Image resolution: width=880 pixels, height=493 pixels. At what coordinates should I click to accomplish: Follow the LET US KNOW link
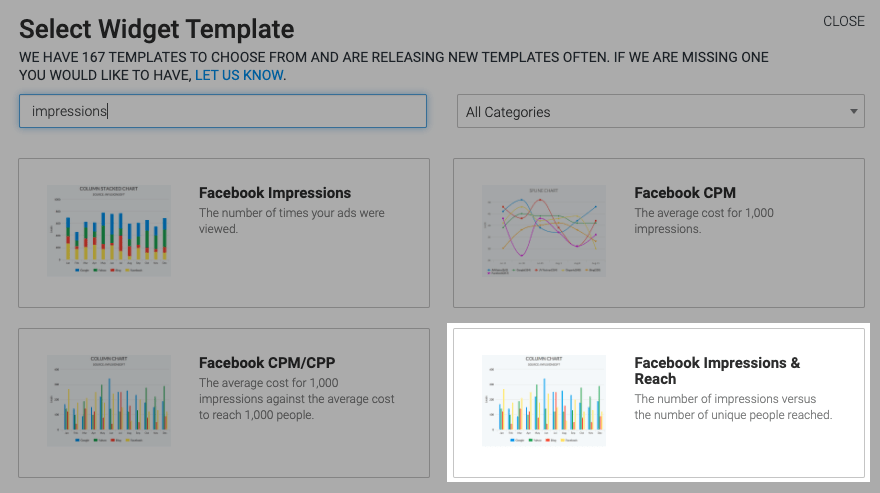coord(239,75)
